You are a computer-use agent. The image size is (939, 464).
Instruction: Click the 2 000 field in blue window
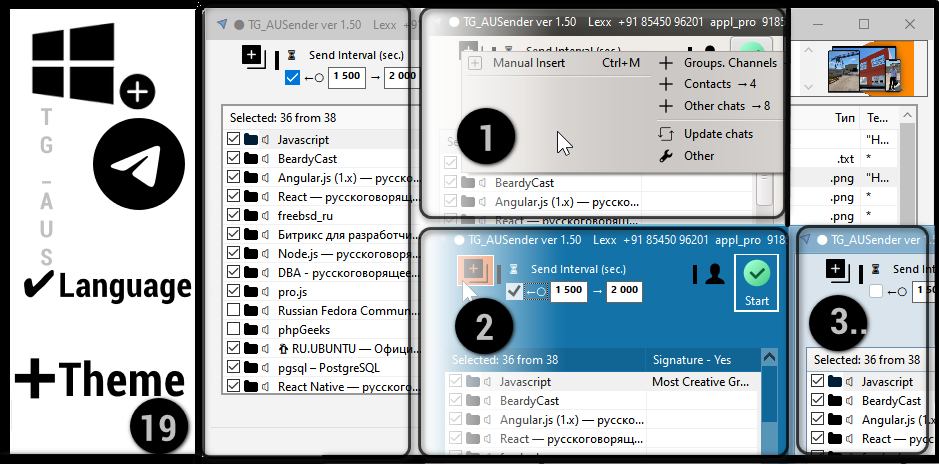[625, 291]
